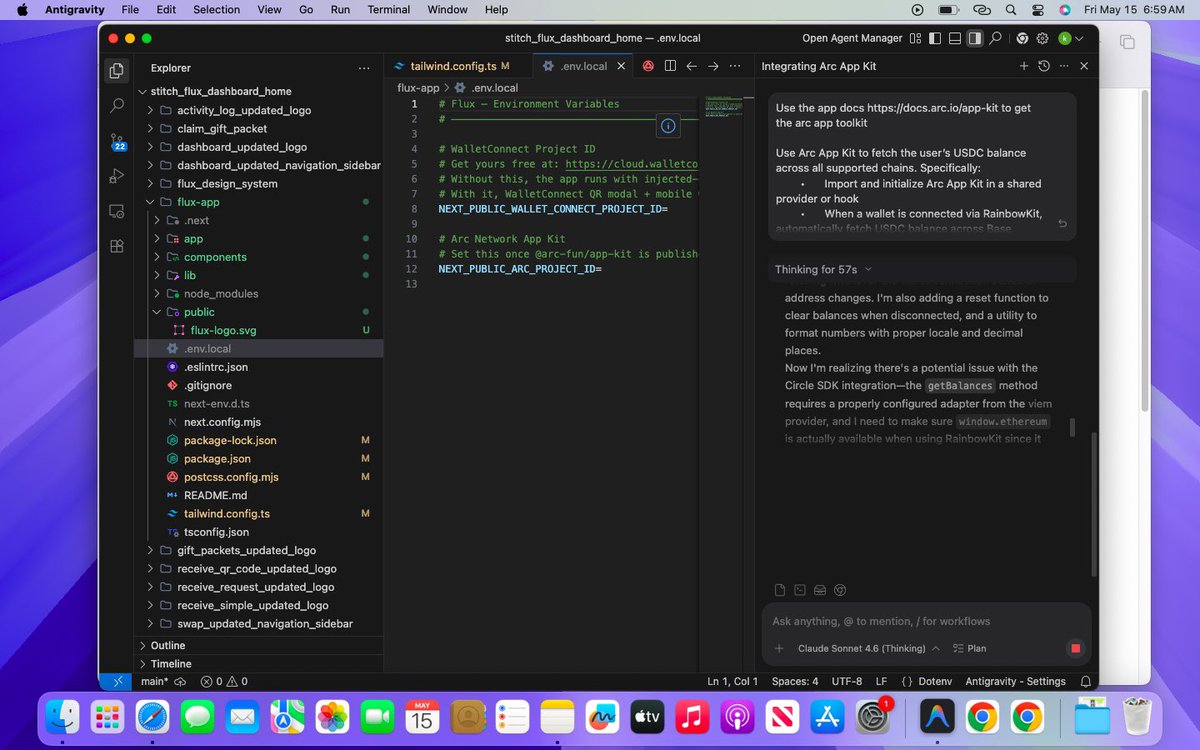Viewport: 1200px width, 750px height.
Task: Open the Run and Debug view
Action: click(x=117, y=176)
